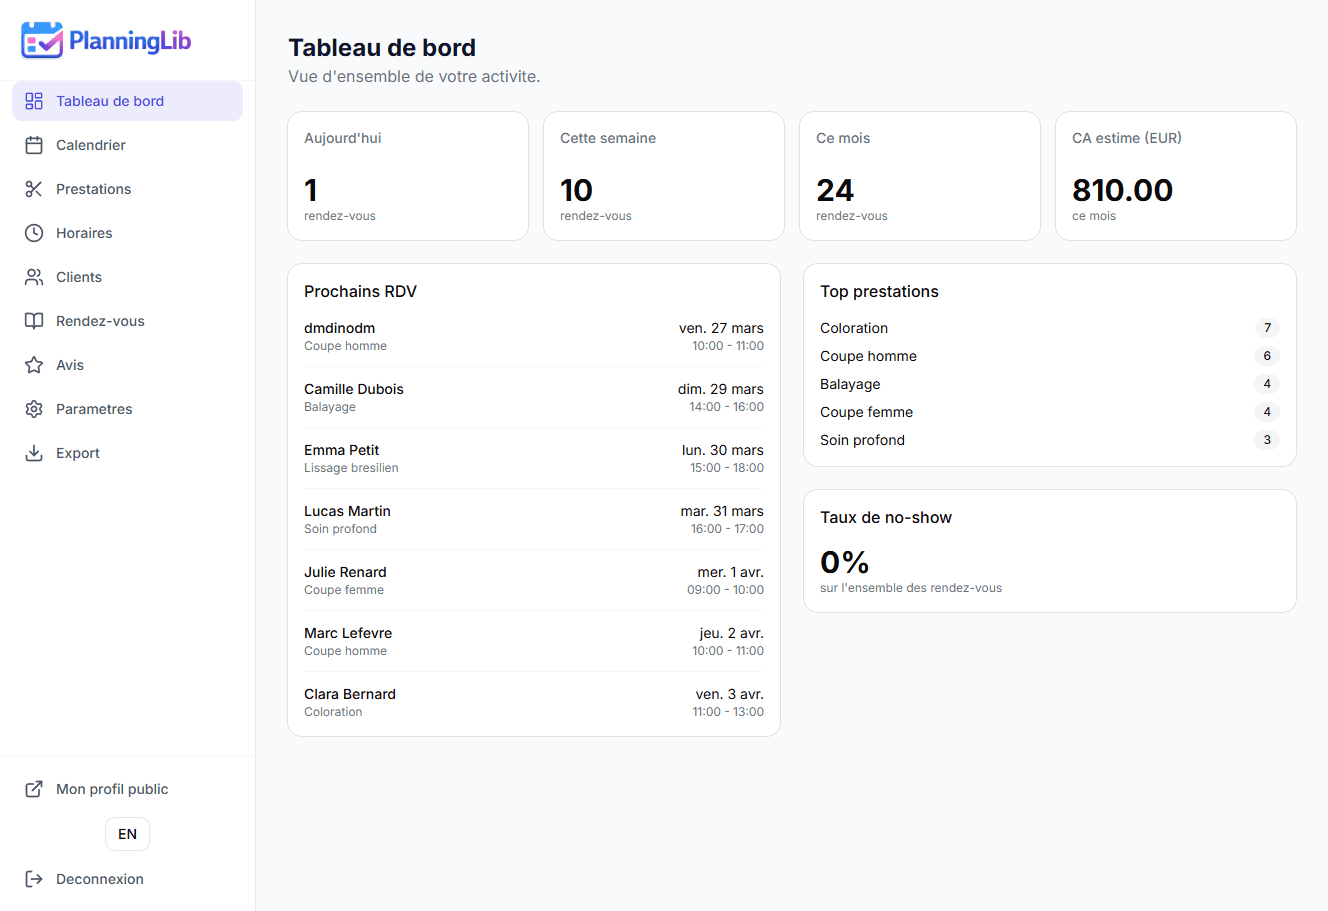The height and width of the screenshot is (911, 1328).
Task: Click the EN language button
Action: tap(127, 833)
